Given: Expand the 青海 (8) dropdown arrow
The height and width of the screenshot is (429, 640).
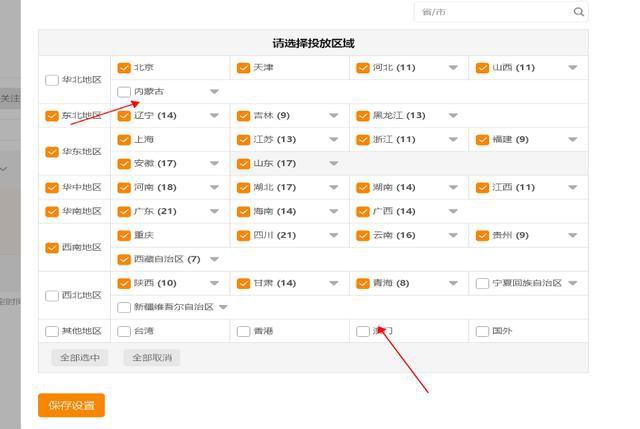Looking at the screenshot, I should (453, 283).
